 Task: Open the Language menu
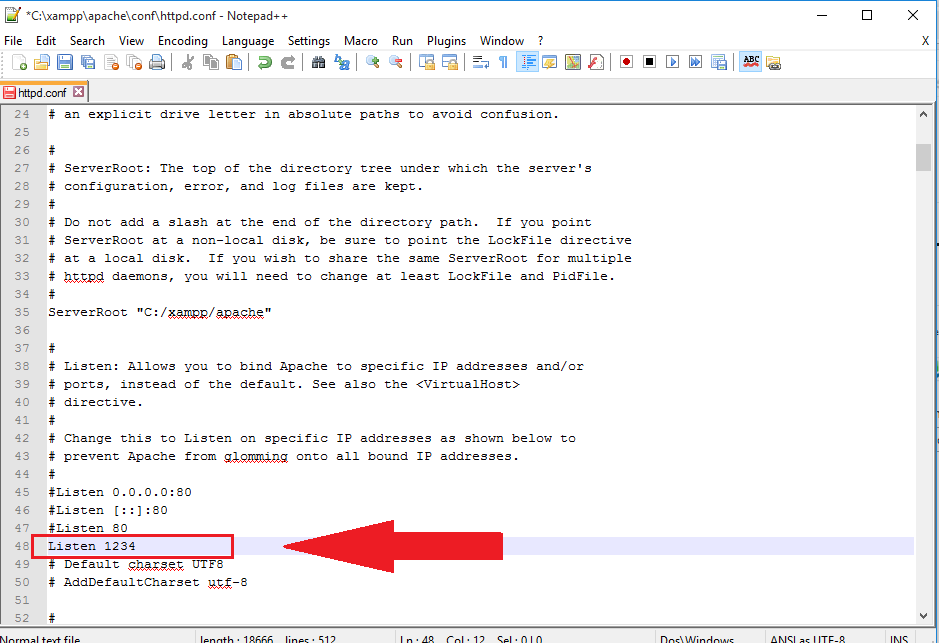pyautogui.click(x=248, y=41)
